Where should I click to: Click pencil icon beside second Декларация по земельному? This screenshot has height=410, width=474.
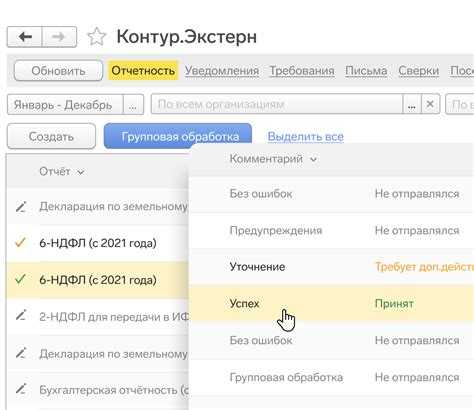[x=21, y=352]
